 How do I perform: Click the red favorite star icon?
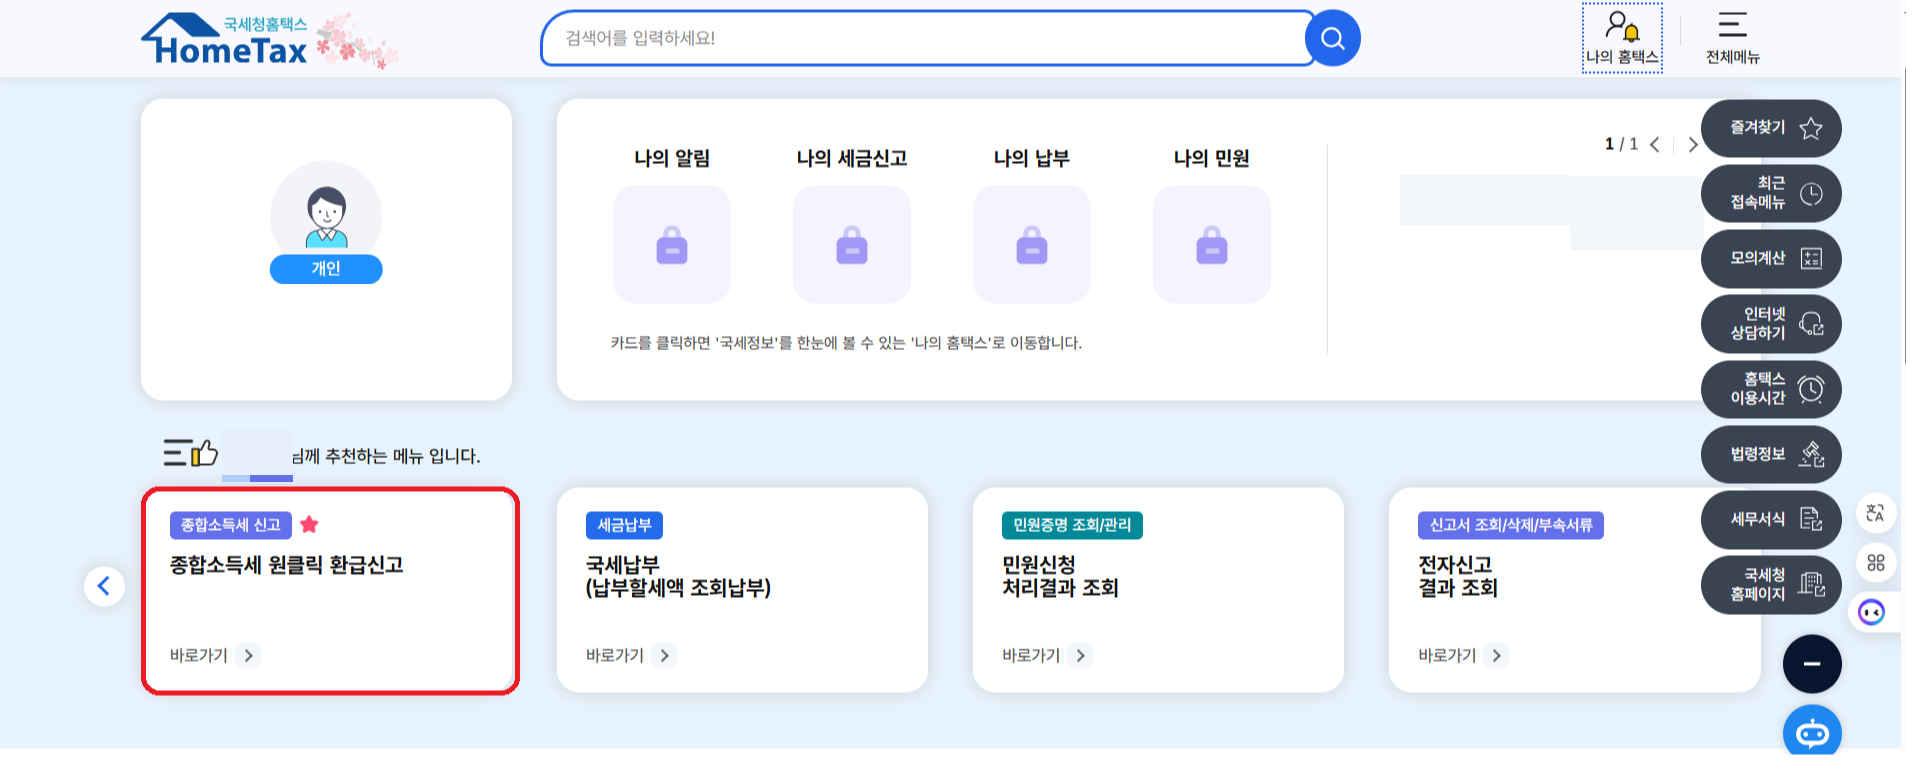pyautogui.click(x=309, y=524)
